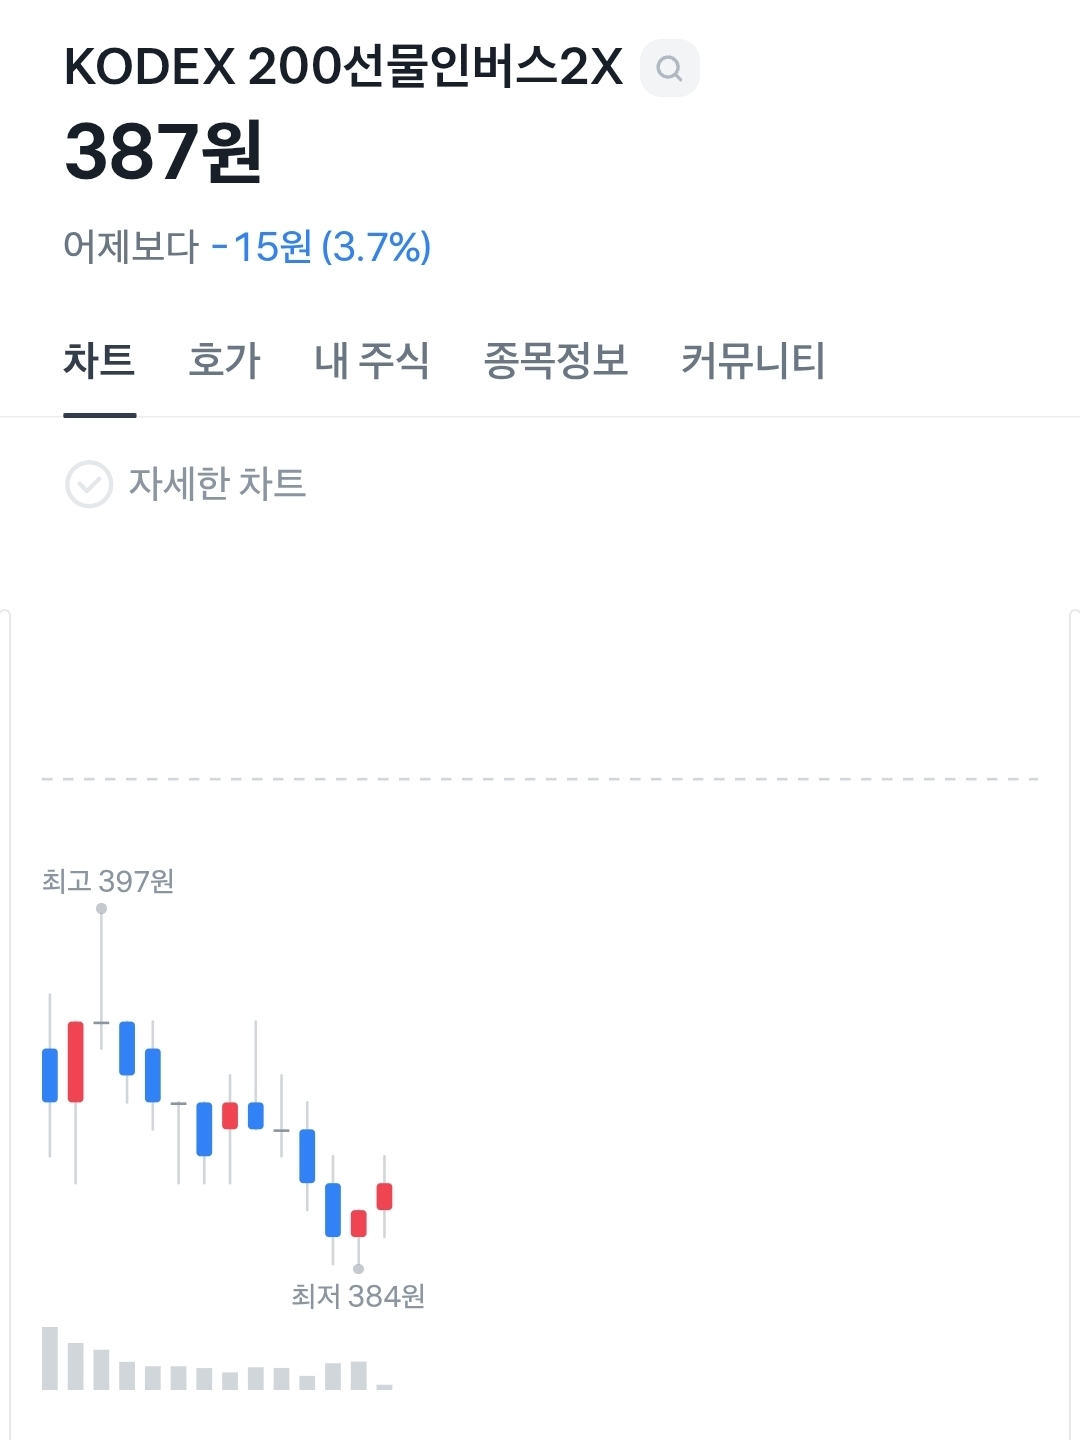This screenshot has width=1080, height=1440.
Task: Select the 차트 tab
Action: click(99, 361)
